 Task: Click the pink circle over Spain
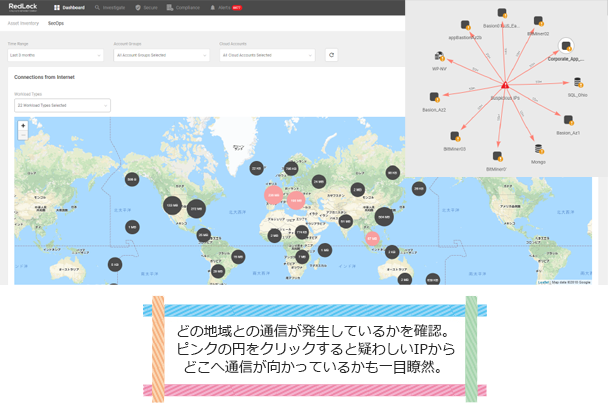pyautogui.click(x=273, y=195)
